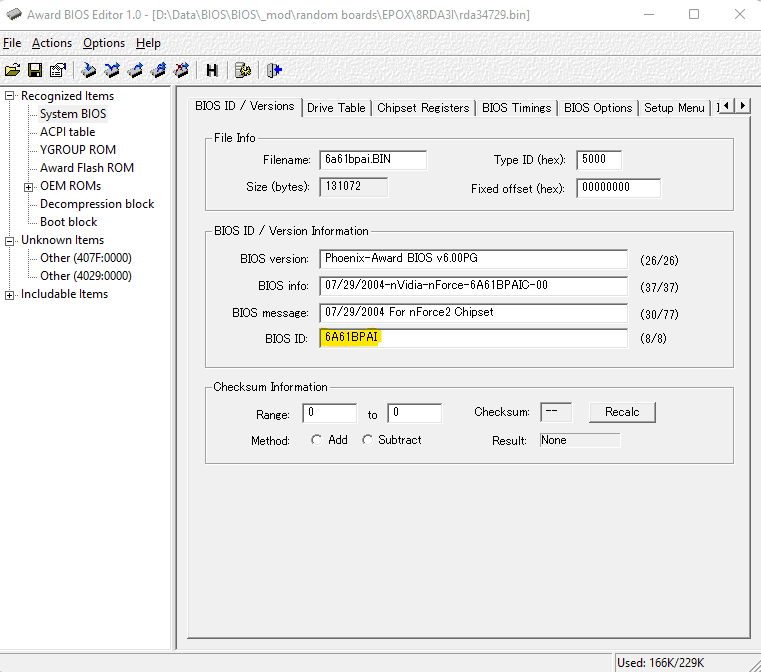
Task: Switch to the BIOS Timings tab
Action: coord(516,108)
